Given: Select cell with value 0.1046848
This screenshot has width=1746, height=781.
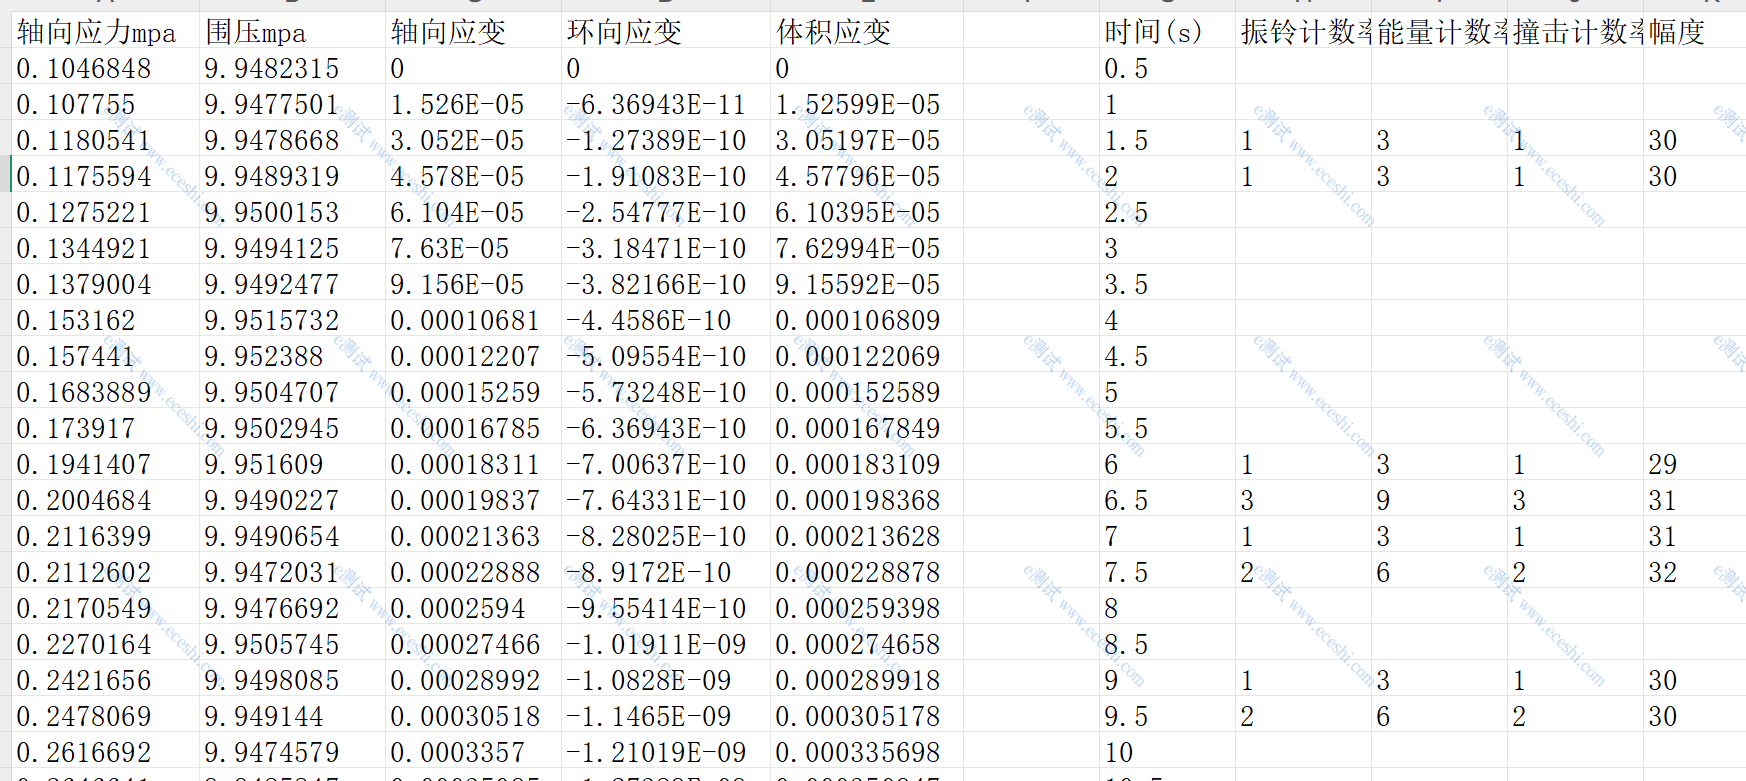Looking at the screenshot, I should point(106,67).
